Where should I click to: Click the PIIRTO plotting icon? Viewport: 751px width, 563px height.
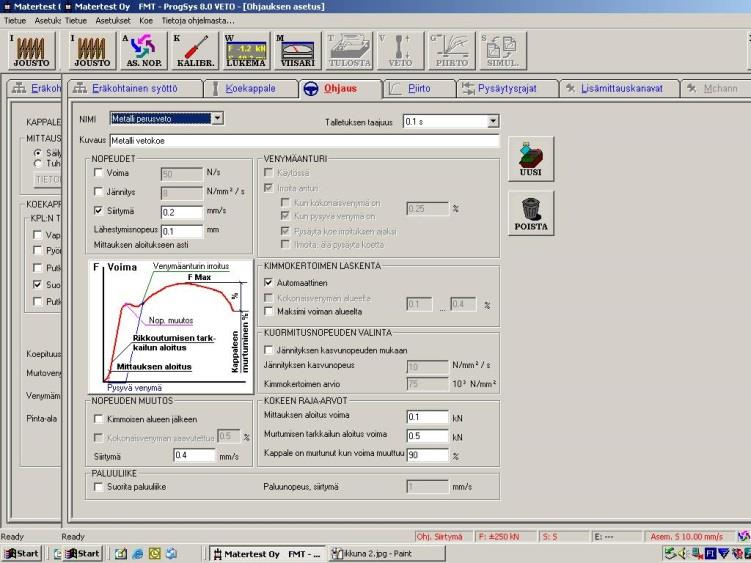click(452, 50)
